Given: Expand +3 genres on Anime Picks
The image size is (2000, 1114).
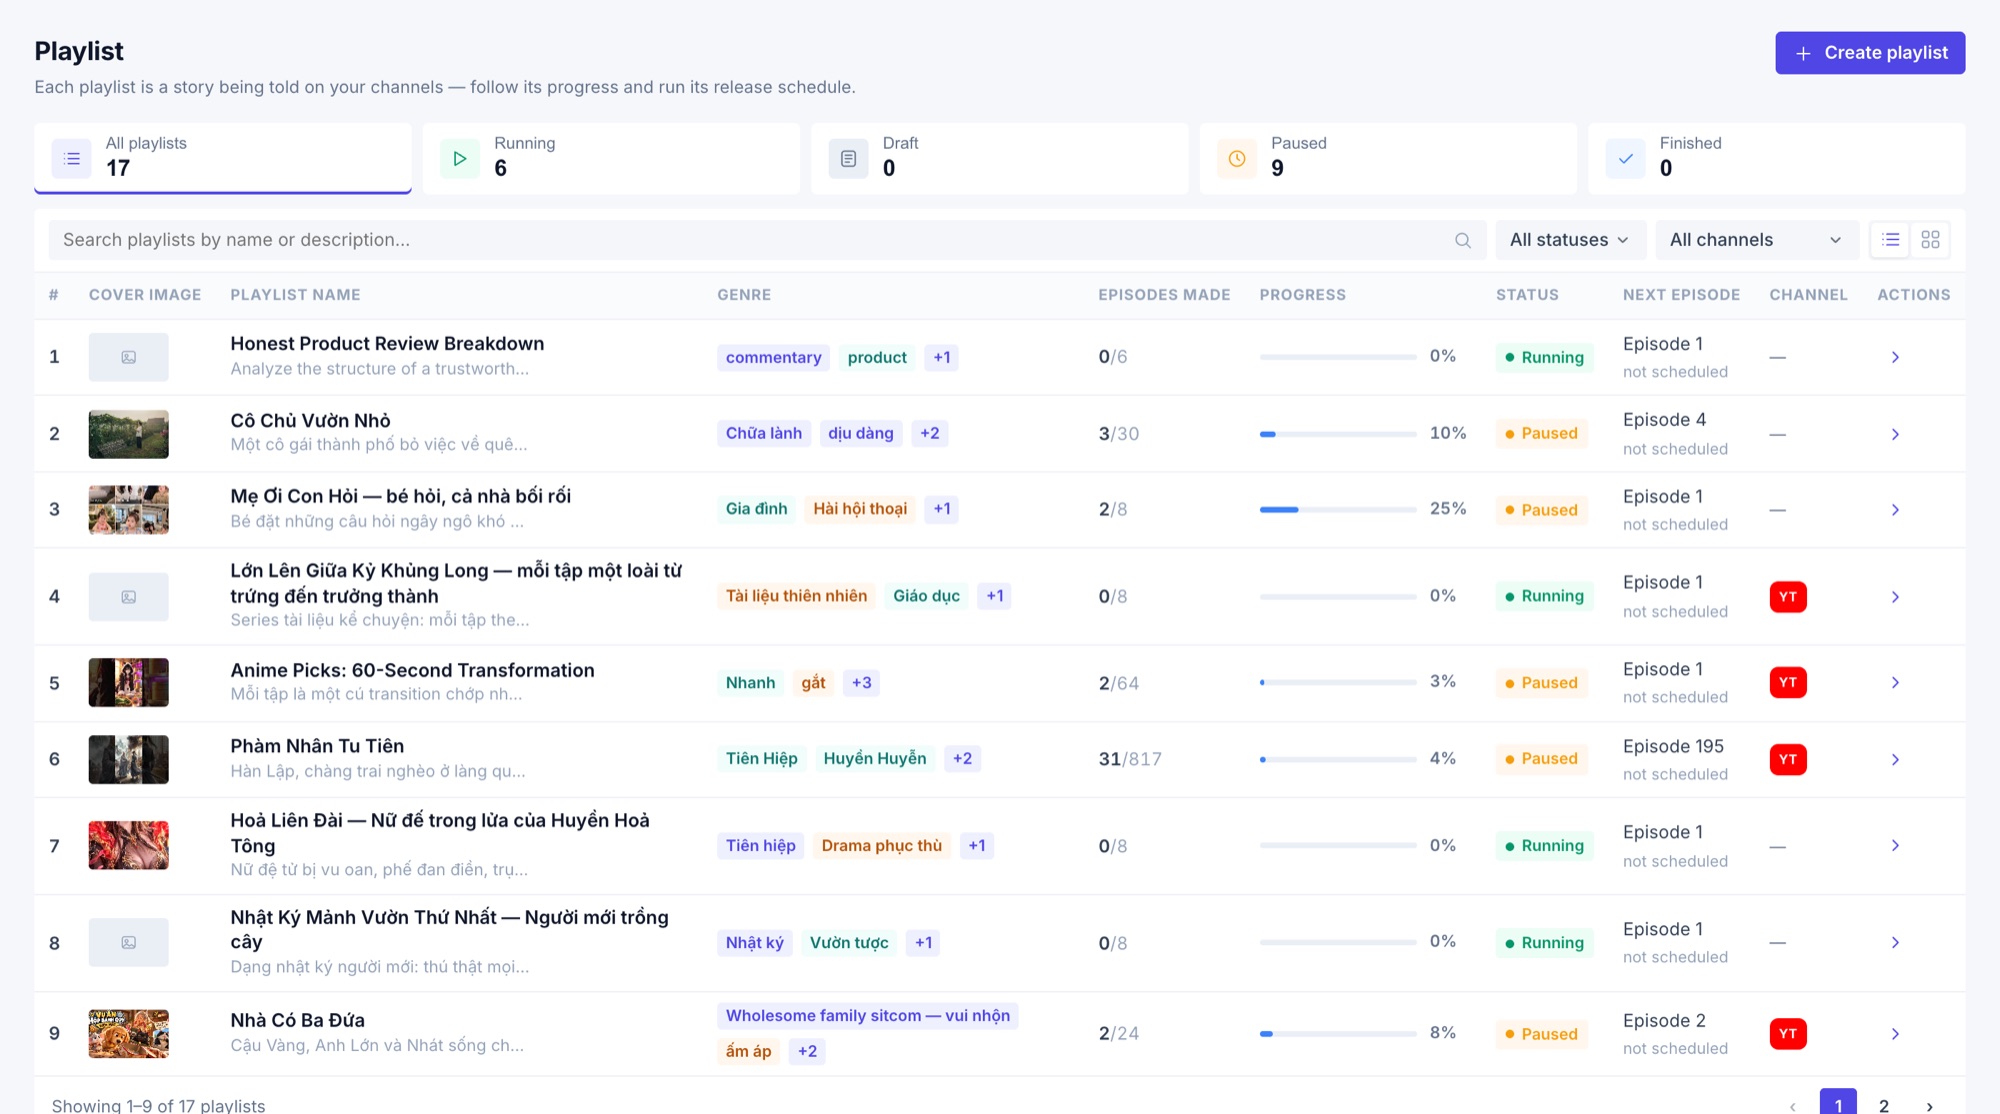Looking at the screenshot, I should (861, 683).
